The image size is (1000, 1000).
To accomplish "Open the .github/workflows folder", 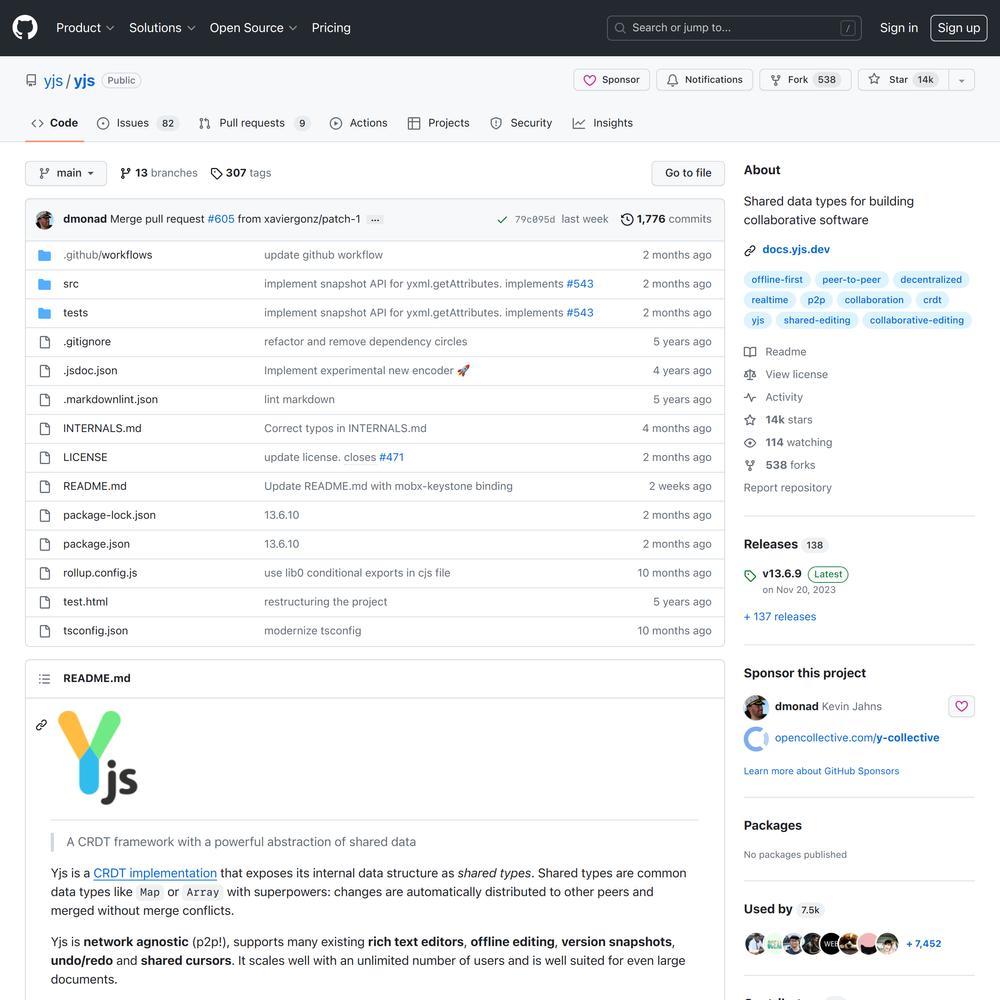I will [x=107, y=255].
